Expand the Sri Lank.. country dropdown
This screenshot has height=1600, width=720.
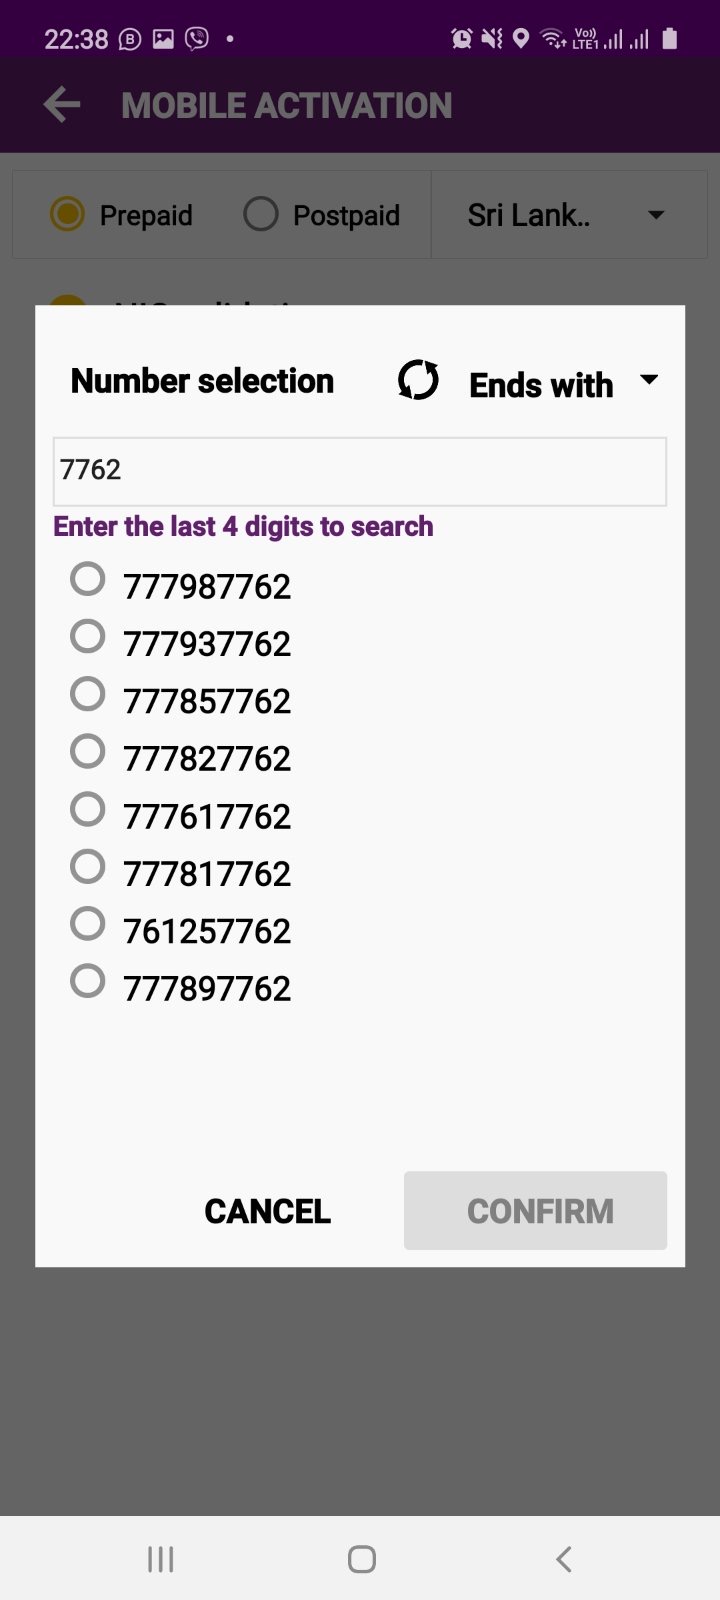pyautogui.click(x=569, y=215)
